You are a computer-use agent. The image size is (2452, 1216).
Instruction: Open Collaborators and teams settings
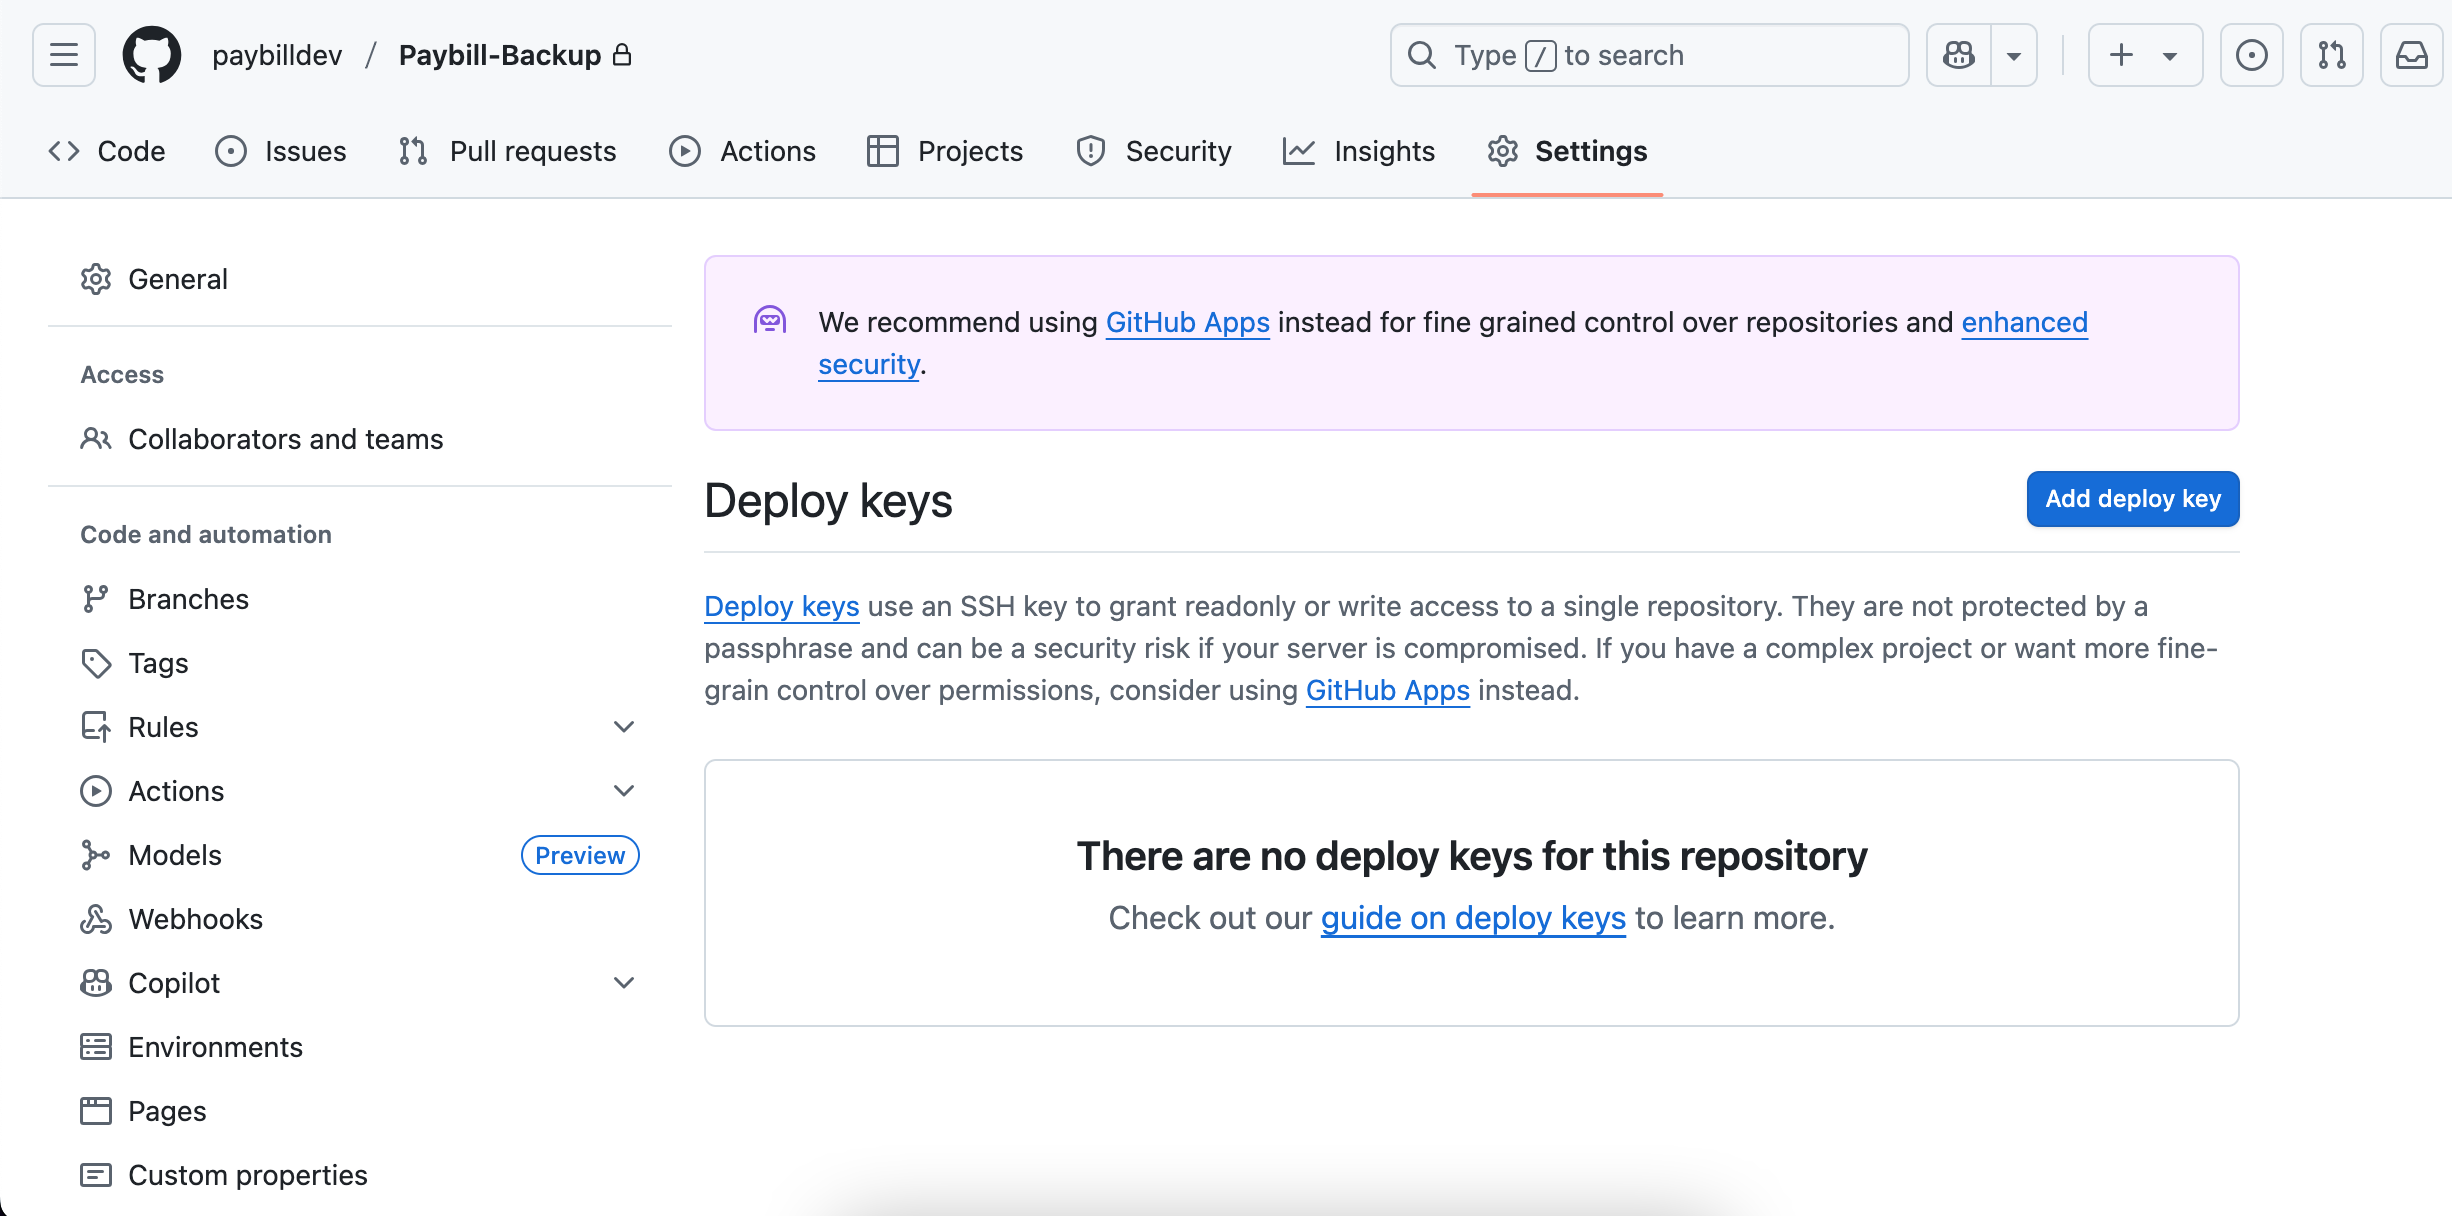tap(285, 439)
